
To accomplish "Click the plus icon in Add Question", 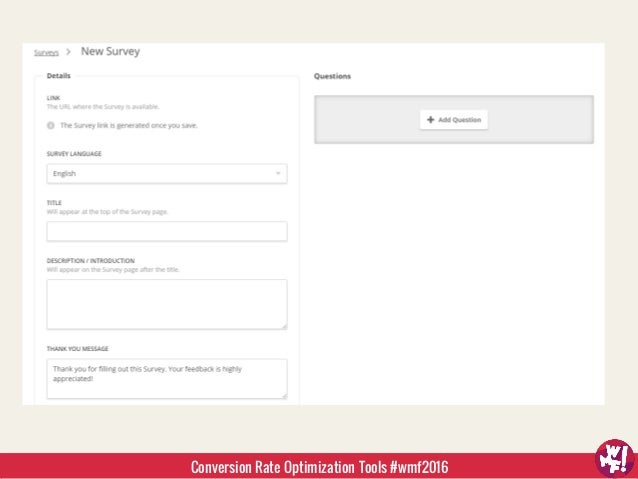I will (x=430, y=120).
